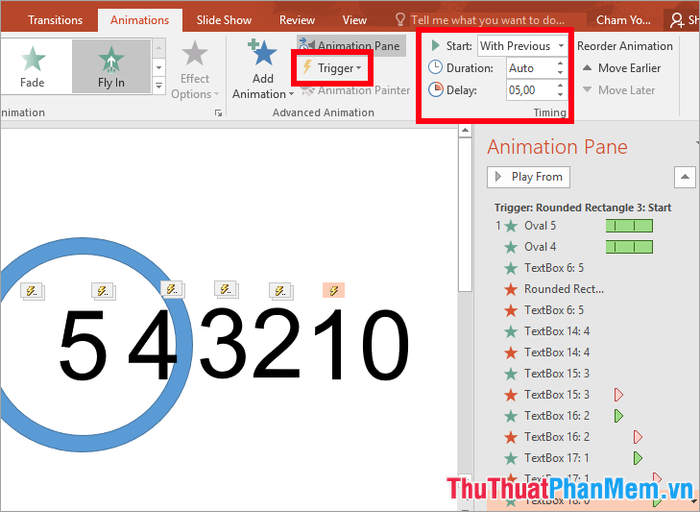The width and height of the screenshot is (700, 512).
Task: Increase Delay with up spinner arrow
Action: point(561,86)
